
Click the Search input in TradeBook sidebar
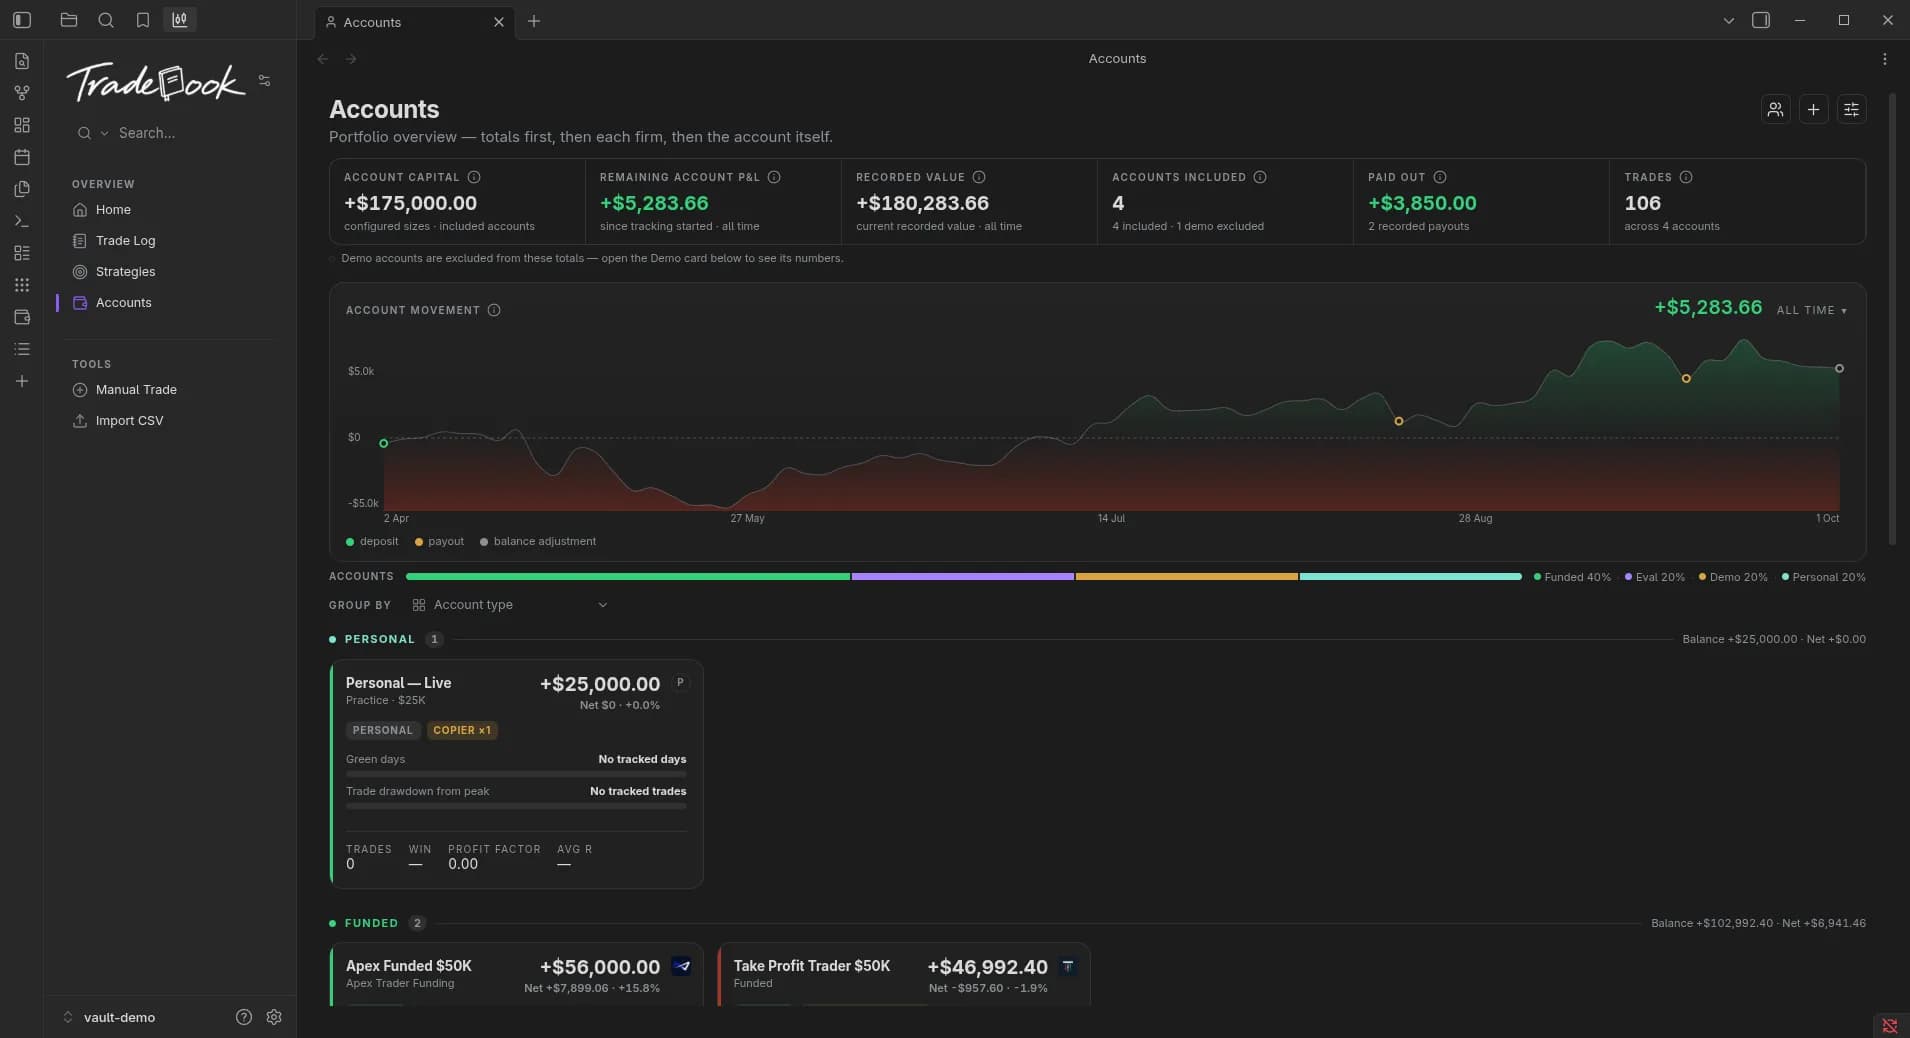pyautogui.click(x=170, y=133)
